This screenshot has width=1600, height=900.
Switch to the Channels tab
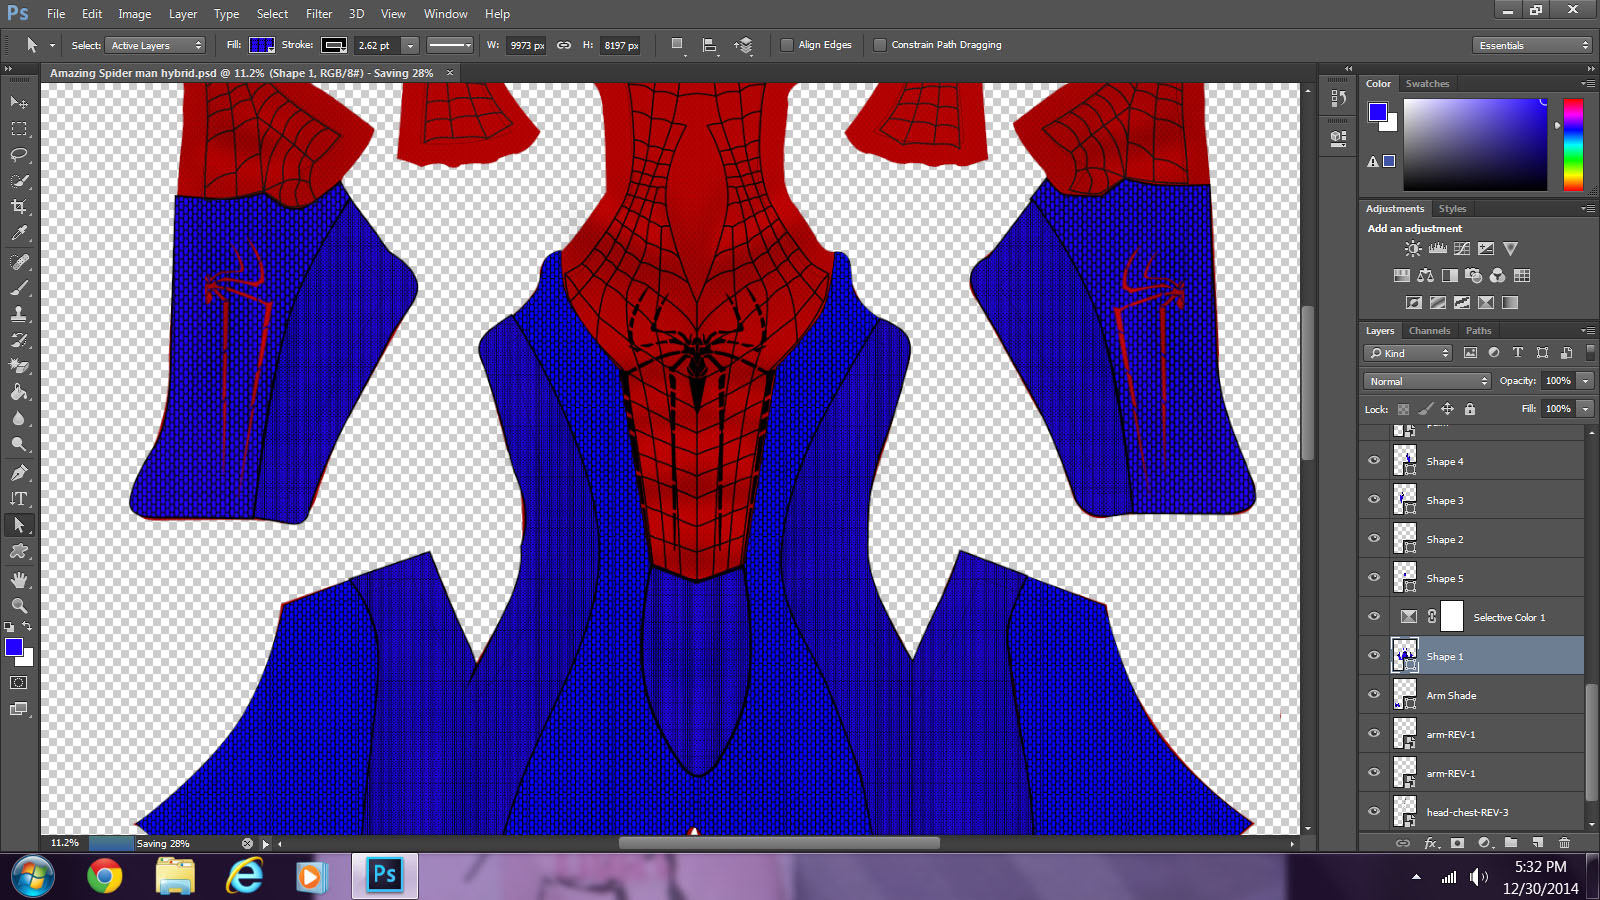(x=1429, y=331)
